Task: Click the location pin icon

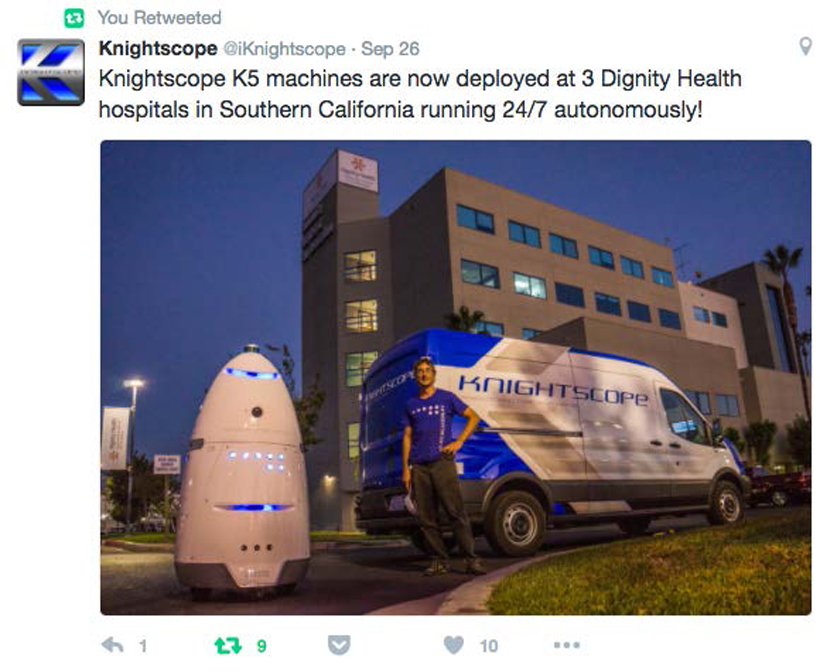Action: click(x=806, y=47)
